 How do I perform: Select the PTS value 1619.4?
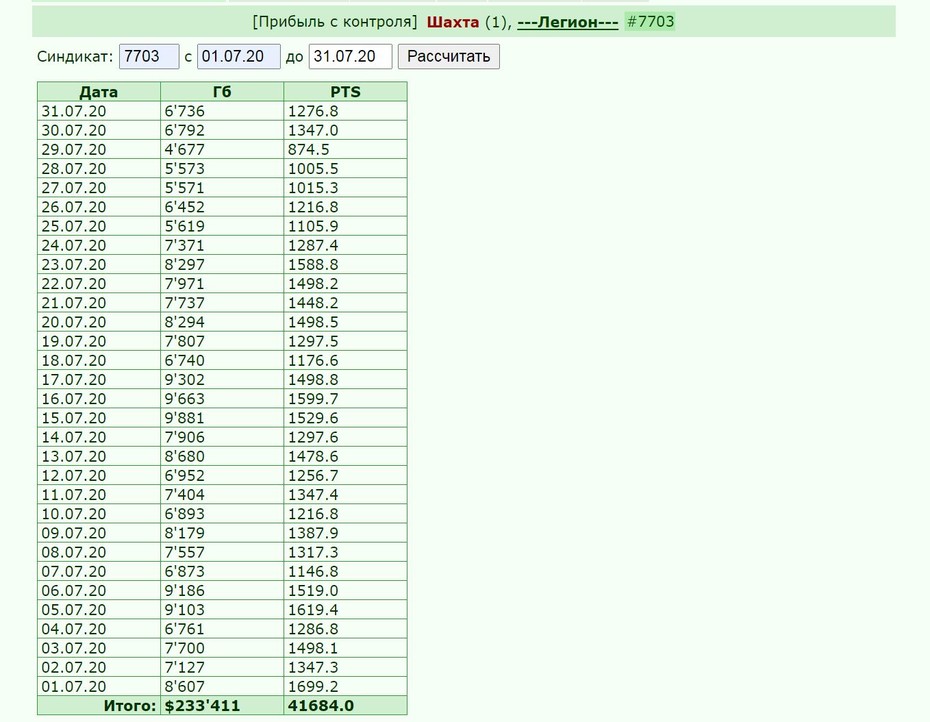point(313,610)
